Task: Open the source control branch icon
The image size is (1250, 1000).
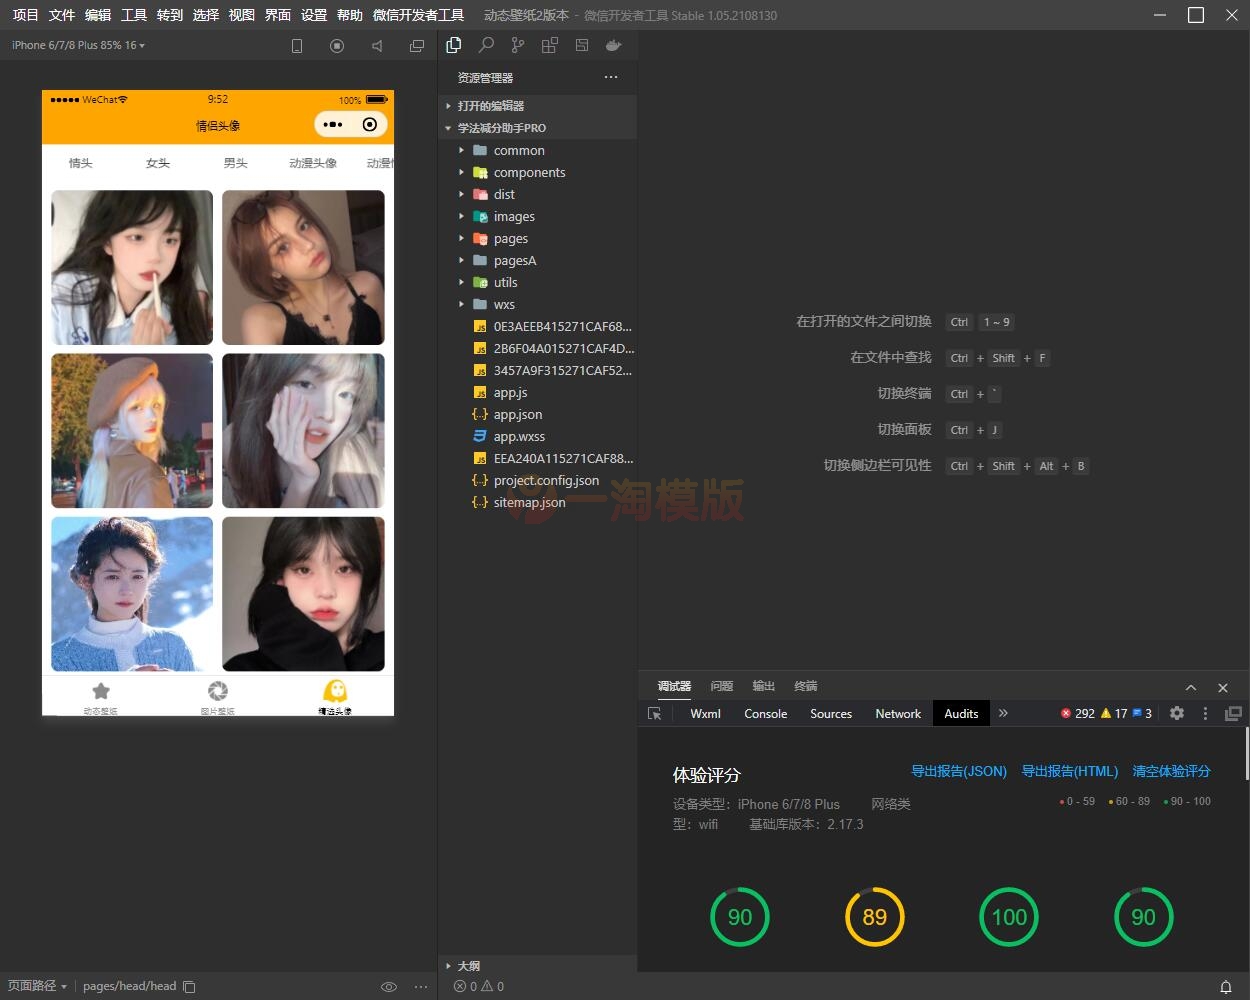Action: pyautogui.click(x=517, y=45)
